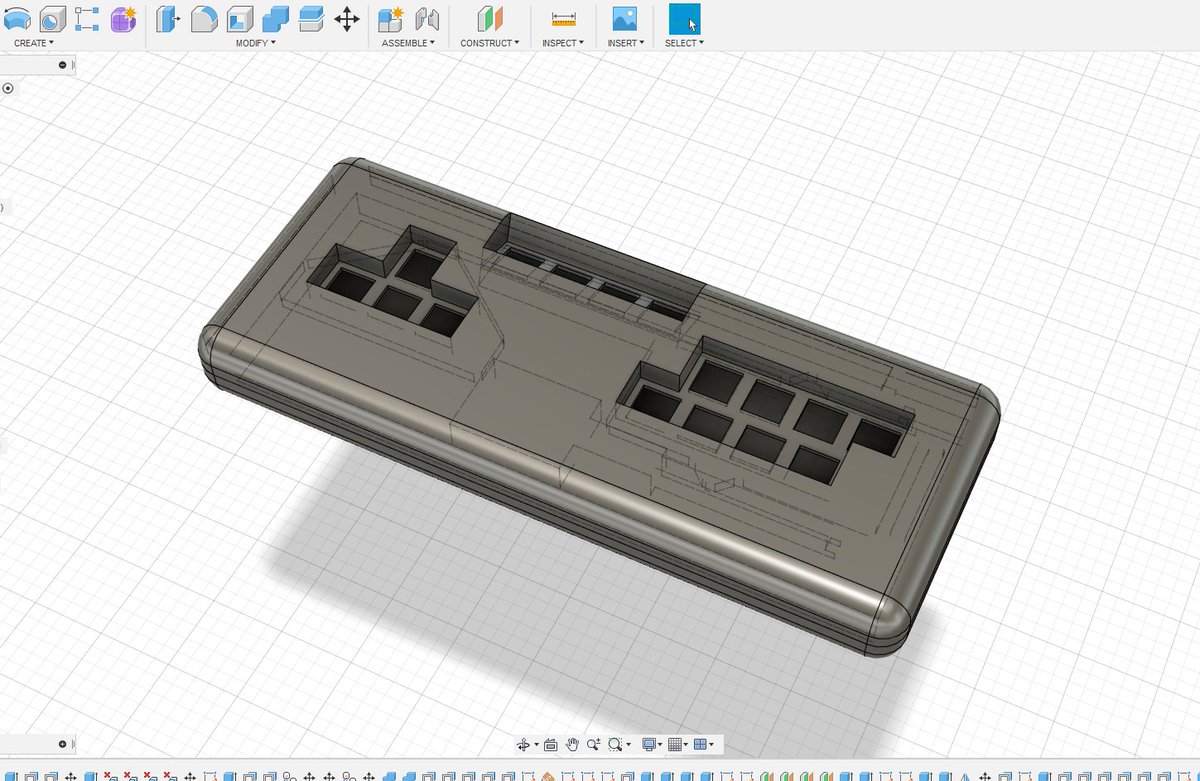The width and height of the screenshot is (1200, 781).
Task: Select the Press Pull tool
Action: [x=167, y=18]
